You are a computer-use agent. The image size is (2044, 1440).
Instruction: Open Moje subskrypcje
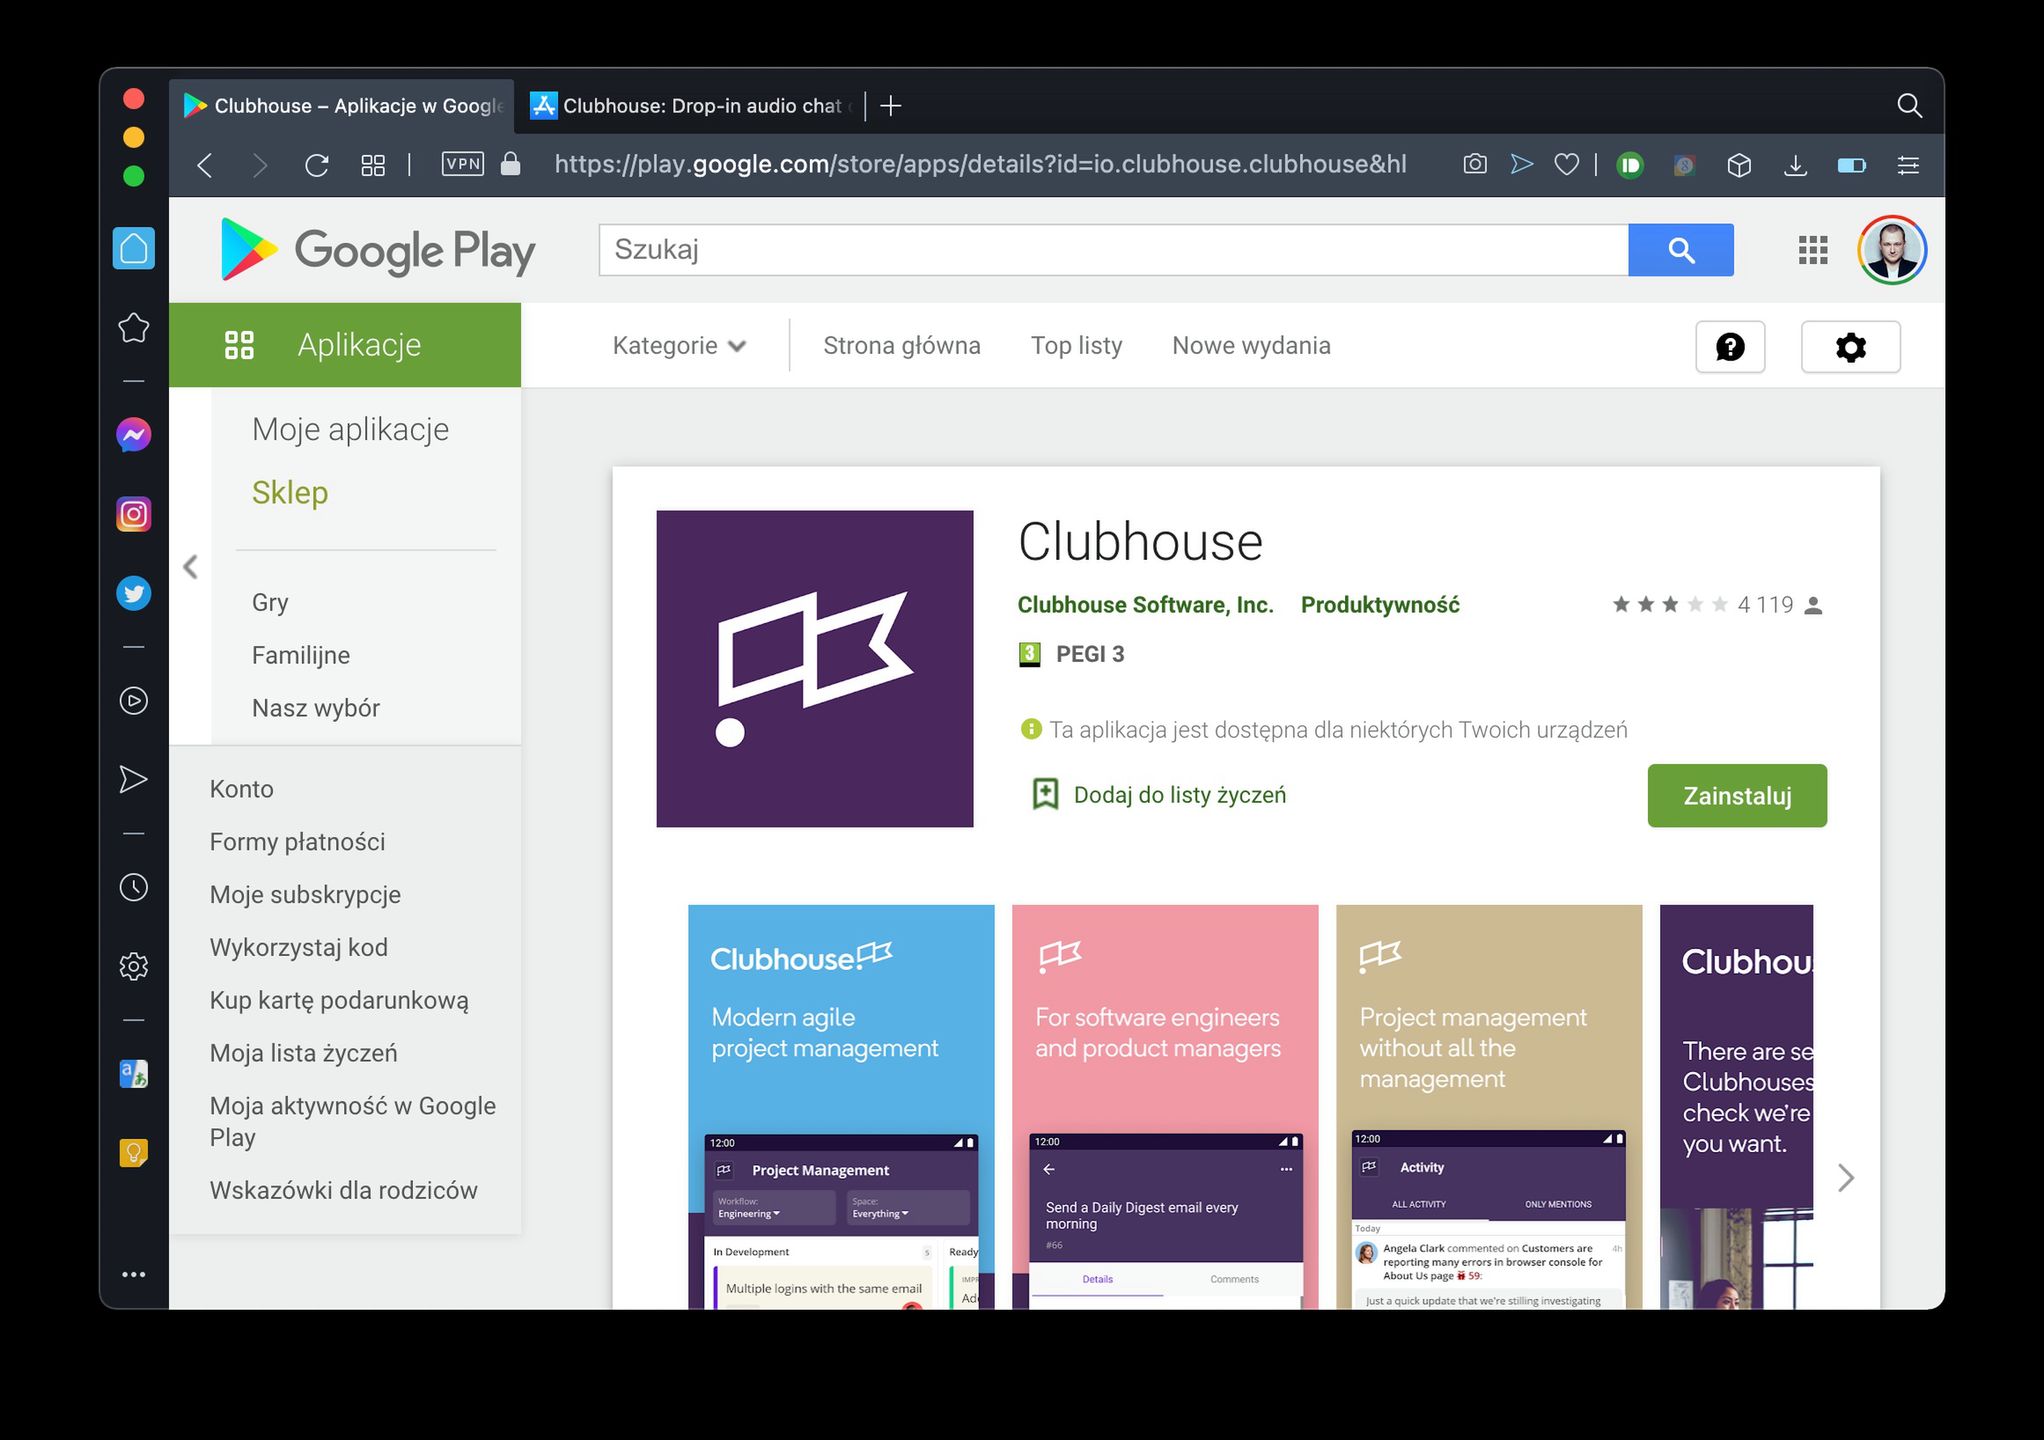tap(305, 895)
